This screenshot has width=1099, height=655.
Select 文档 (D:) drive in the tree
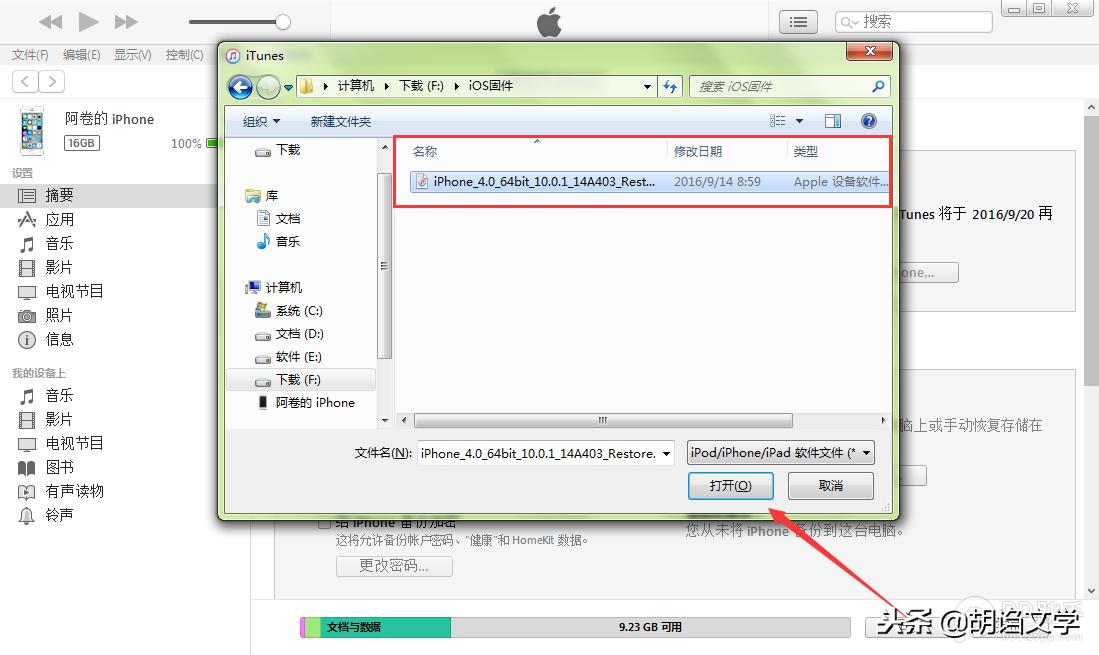tap(299, 334)
